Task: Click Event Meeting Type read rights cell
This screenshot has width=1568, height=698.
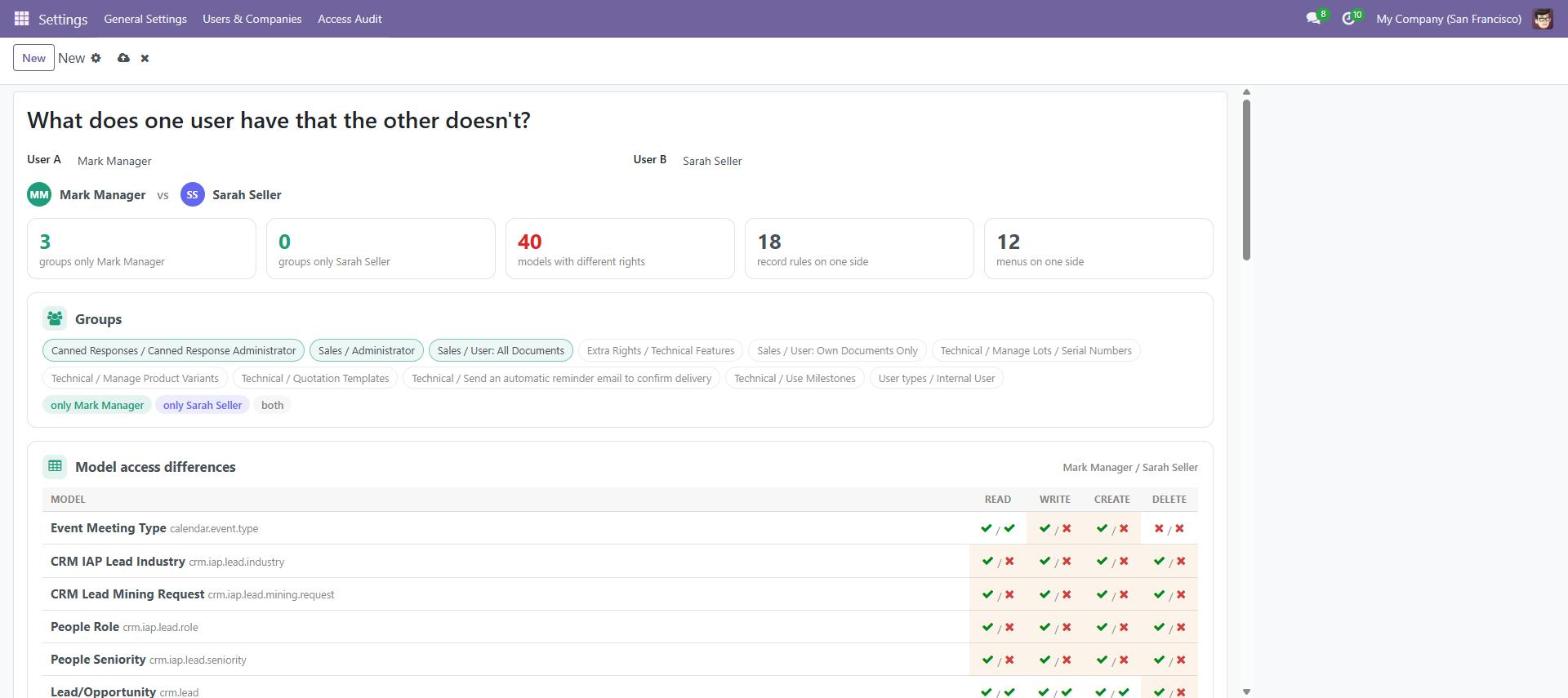Action: (998, 528)
